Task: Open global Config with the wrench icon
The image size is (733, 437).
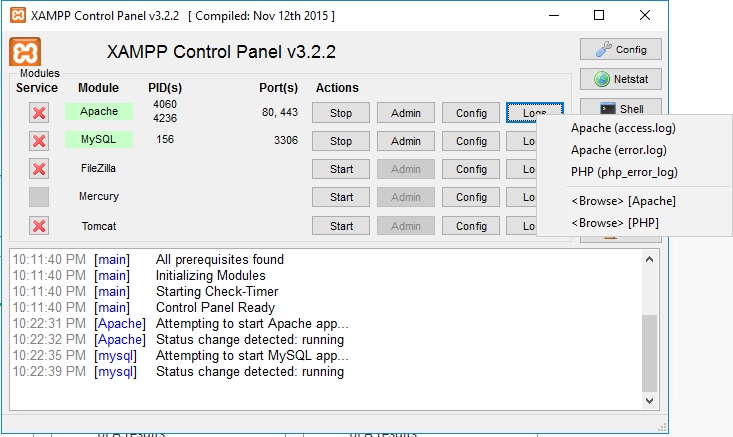Action: coord(621,49)
